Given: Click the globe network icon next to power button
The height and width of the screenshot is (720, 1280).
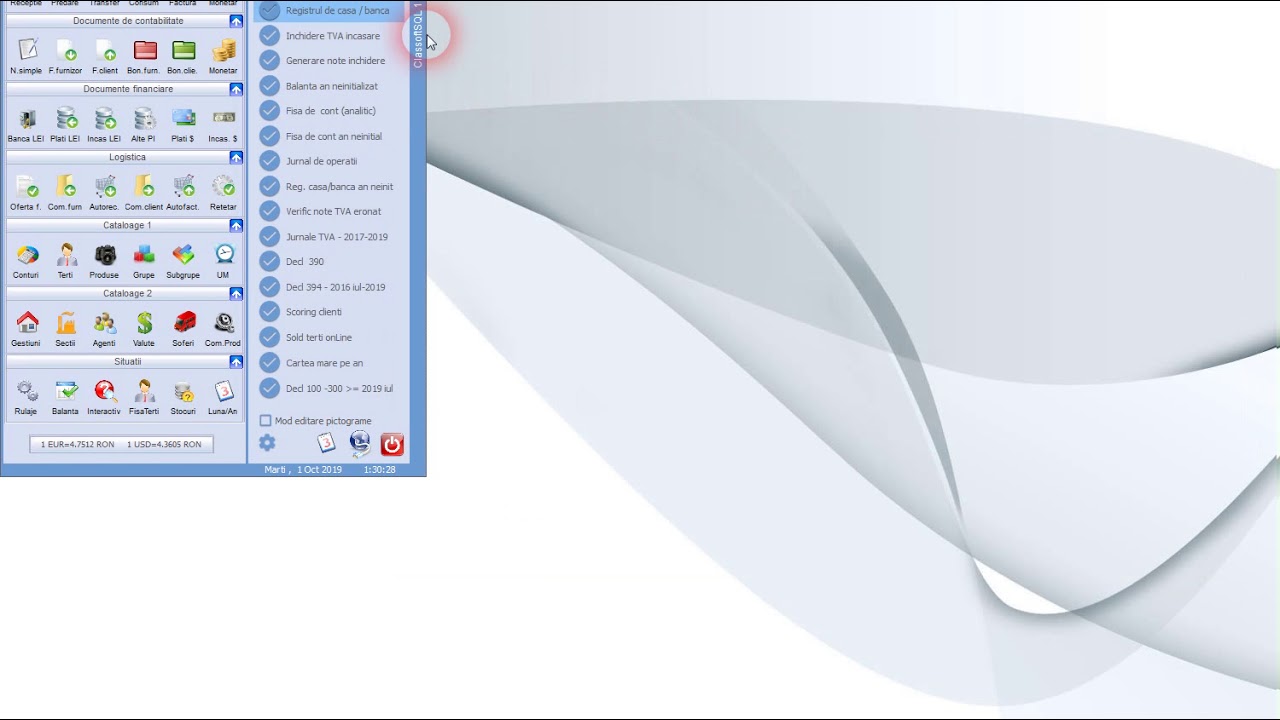Looking at the screenshot, I should [360, 443].
